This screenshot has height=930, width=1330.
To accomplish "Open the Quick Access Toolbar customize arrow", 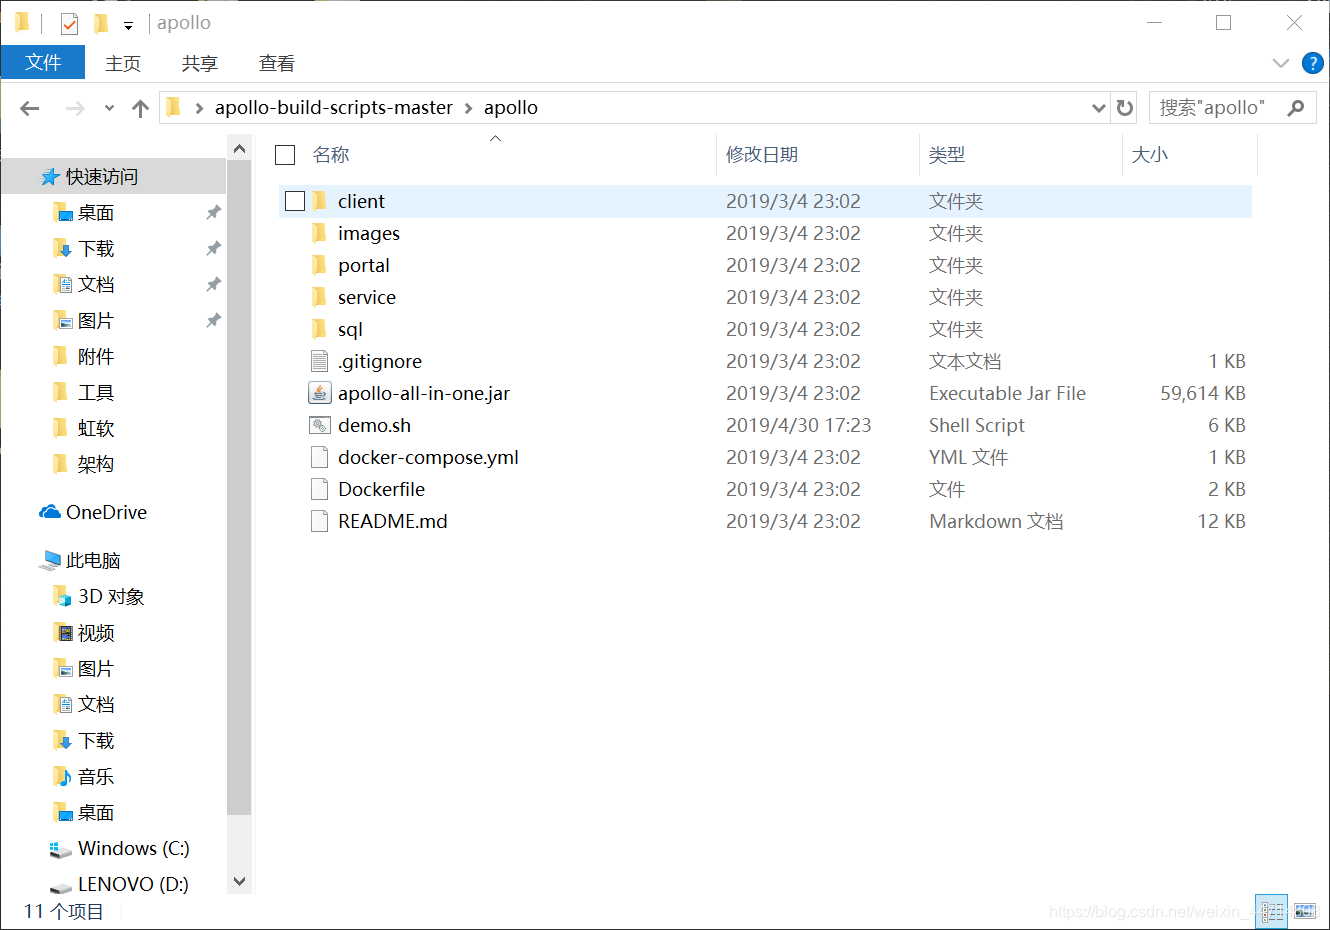I will (x=128, y=25).
